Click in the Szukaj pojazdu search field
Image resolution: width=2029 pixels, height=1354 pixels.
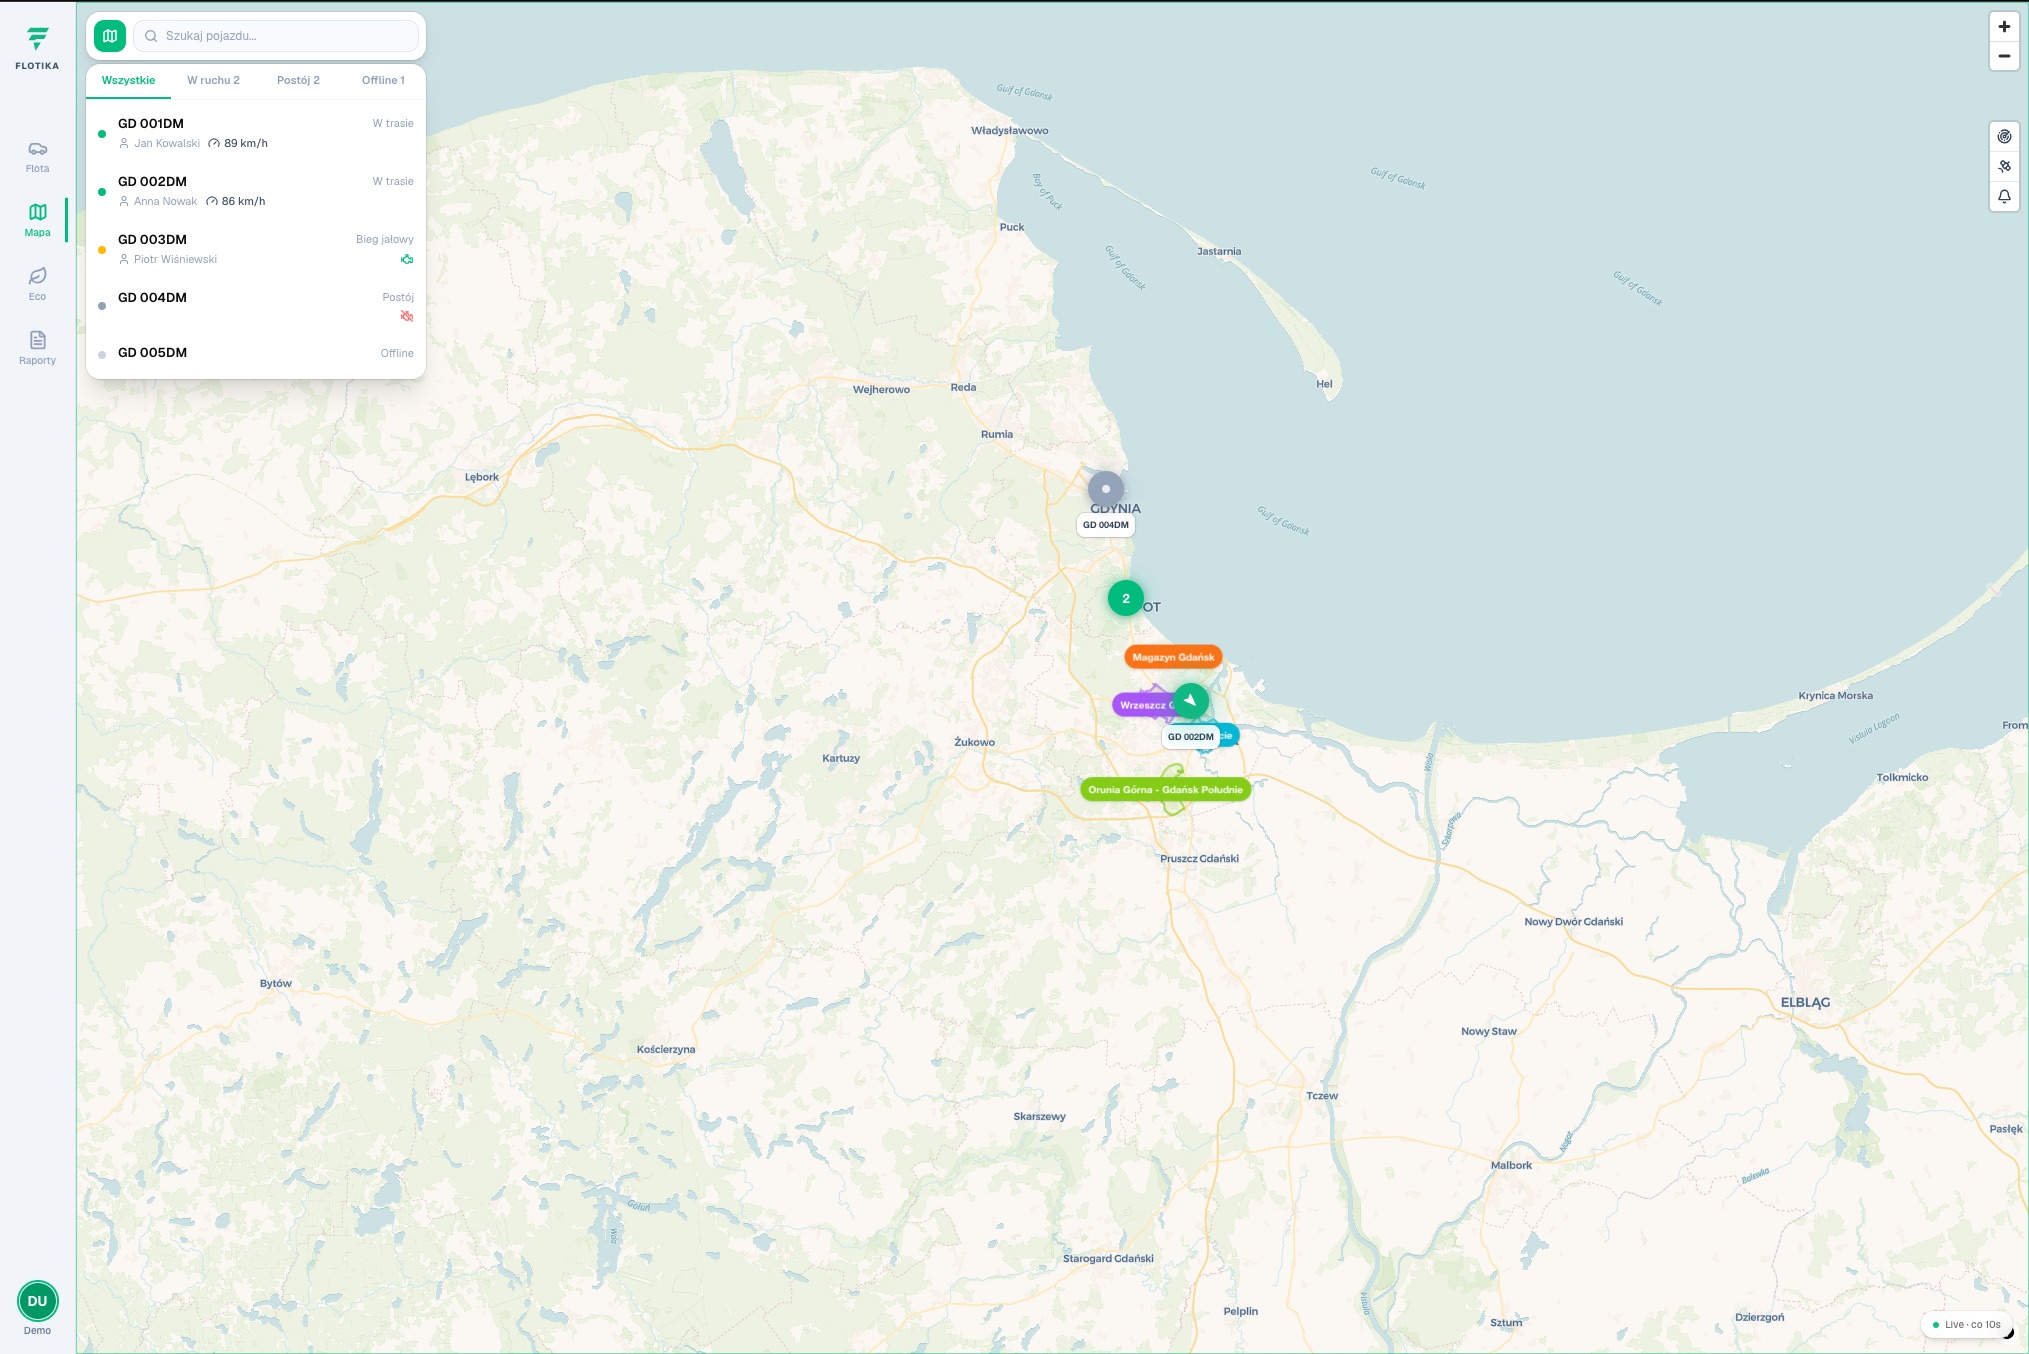click(276, 36)
